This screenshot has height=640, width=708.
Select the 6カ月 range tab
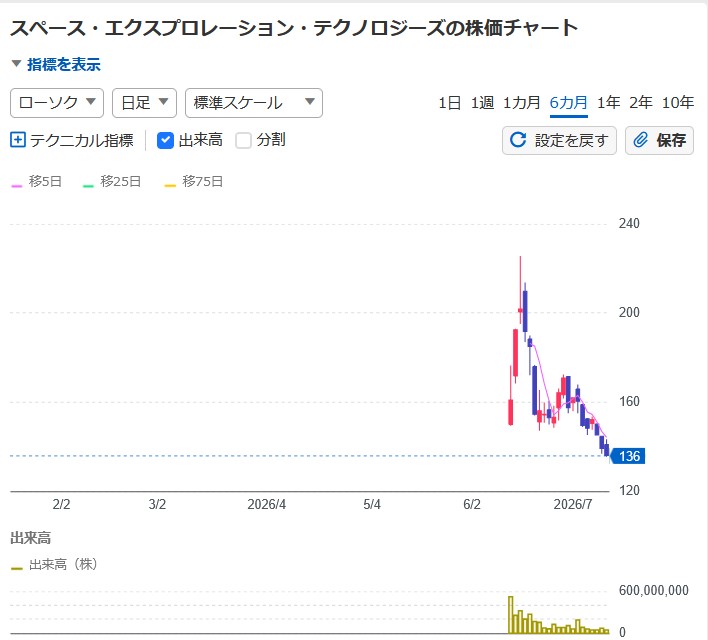coord(568,103)
